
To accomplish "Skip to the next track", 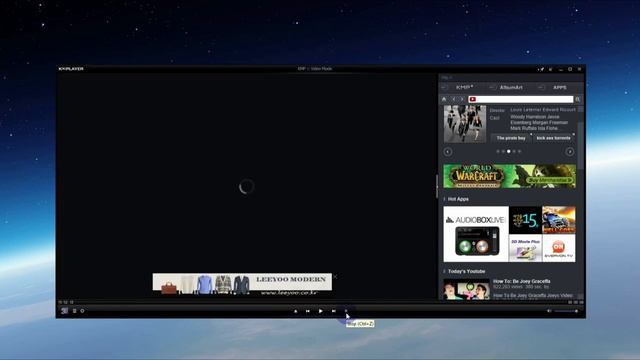I will pos(333,311).
